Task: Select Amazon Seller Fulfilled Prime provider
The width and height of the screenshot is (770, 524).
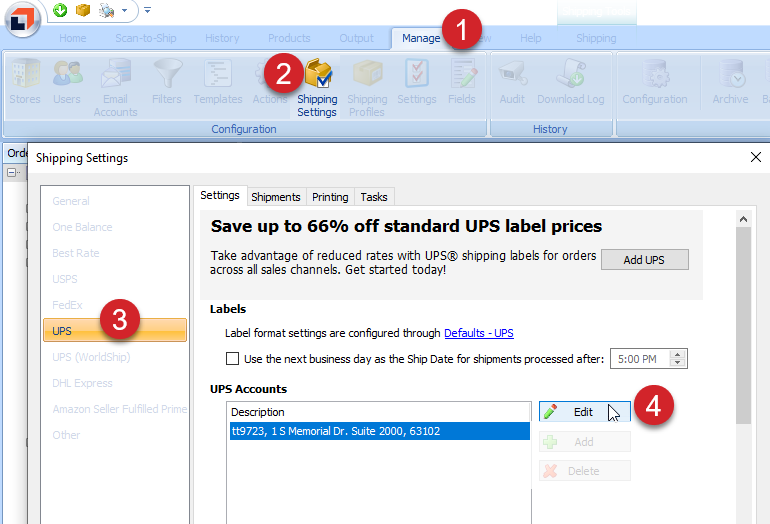Action: [114, 409]
